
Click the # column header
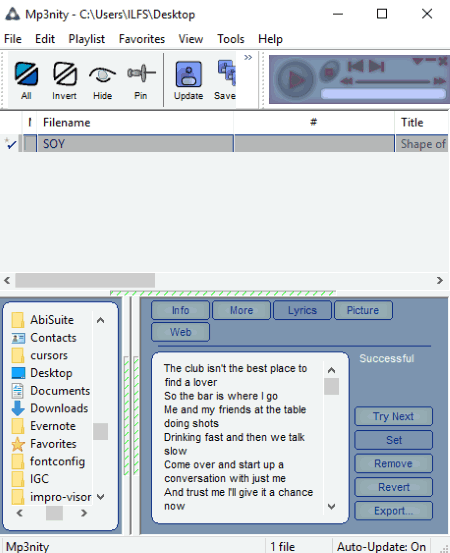point(314,122)
